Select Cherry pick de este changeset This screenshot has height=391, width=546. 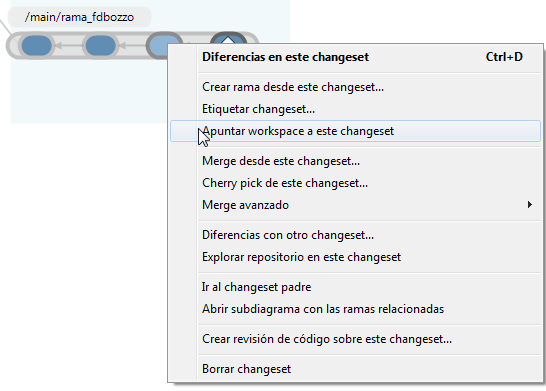(x=355, y=183)
